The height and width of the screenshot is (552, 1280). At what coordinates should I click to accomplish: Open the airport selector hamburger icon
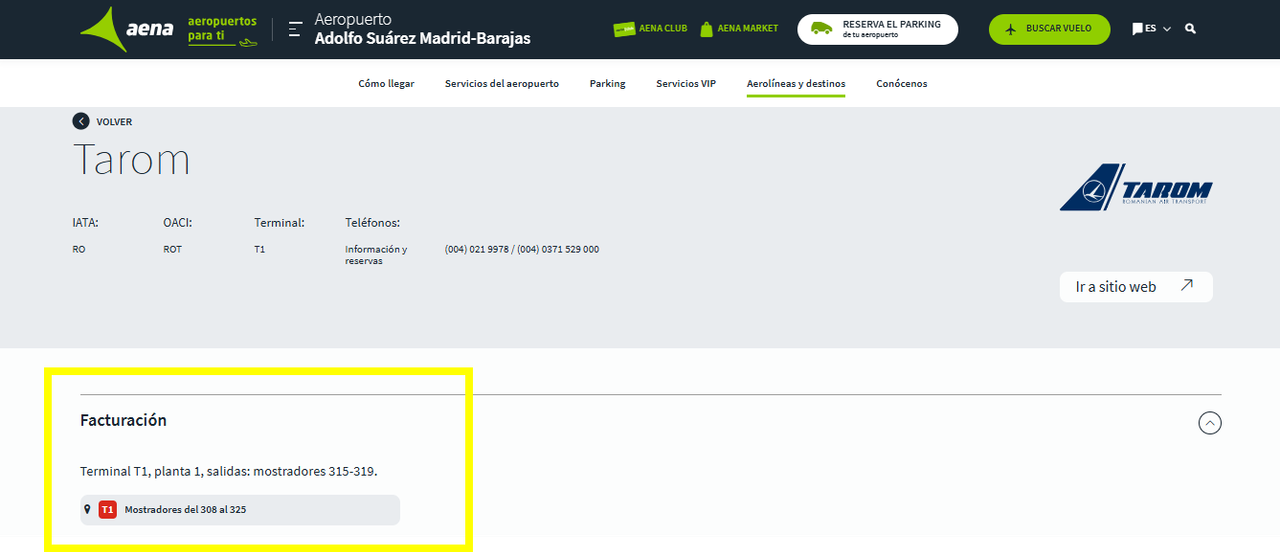pyautogui.click(x=295, y=29)
